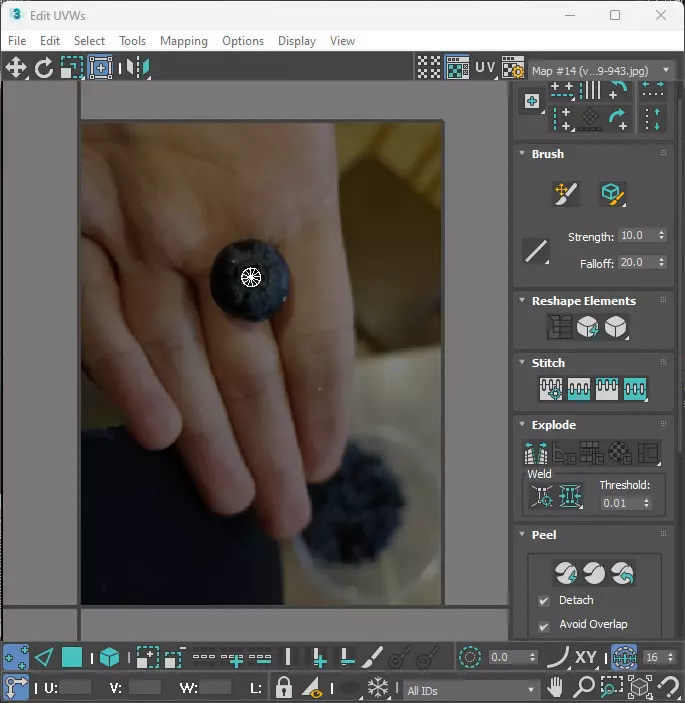Open the All IDs material dropdown
Screen dimensions: 685x703
coord(471,690)
